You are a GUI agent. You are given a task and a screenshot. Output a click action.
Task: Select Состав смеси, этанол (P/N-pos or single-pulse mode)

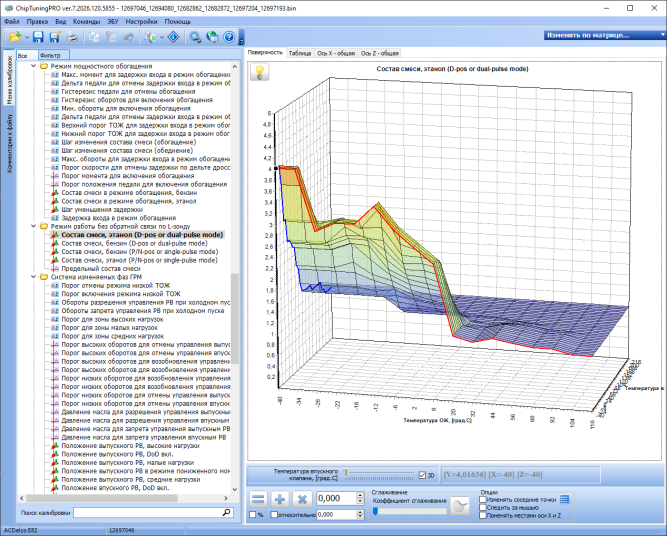(140, 260)
